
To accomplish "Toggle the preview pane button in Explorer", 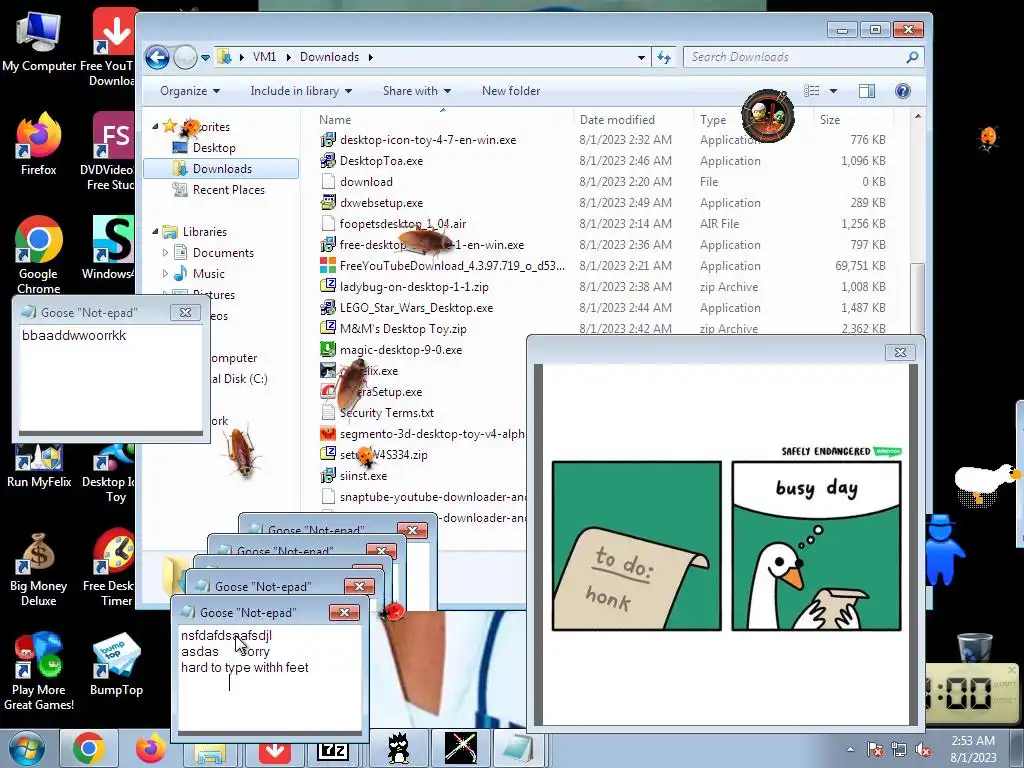I will pyautogui.click(x=867, y=91).
